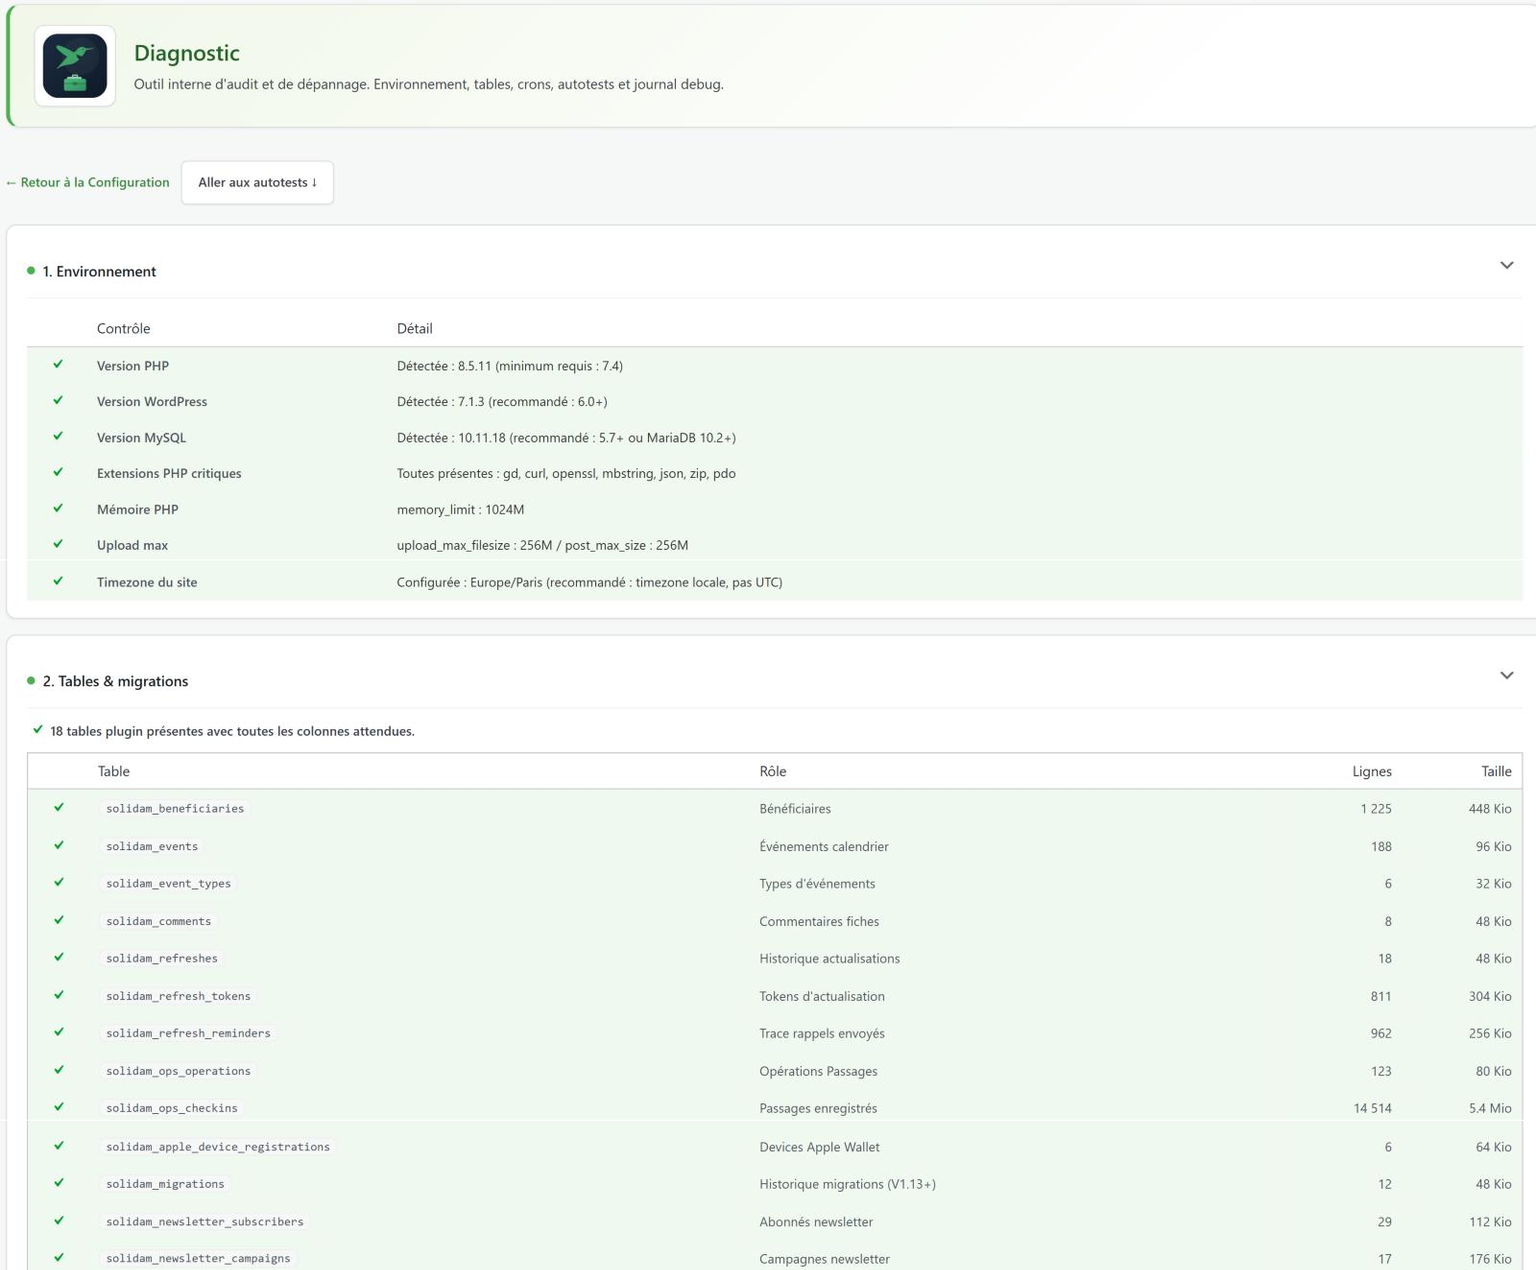Click the memory_limit : 1024M value
Image resolution: width=1536 pixels, height=1270 pixels.
460,510
